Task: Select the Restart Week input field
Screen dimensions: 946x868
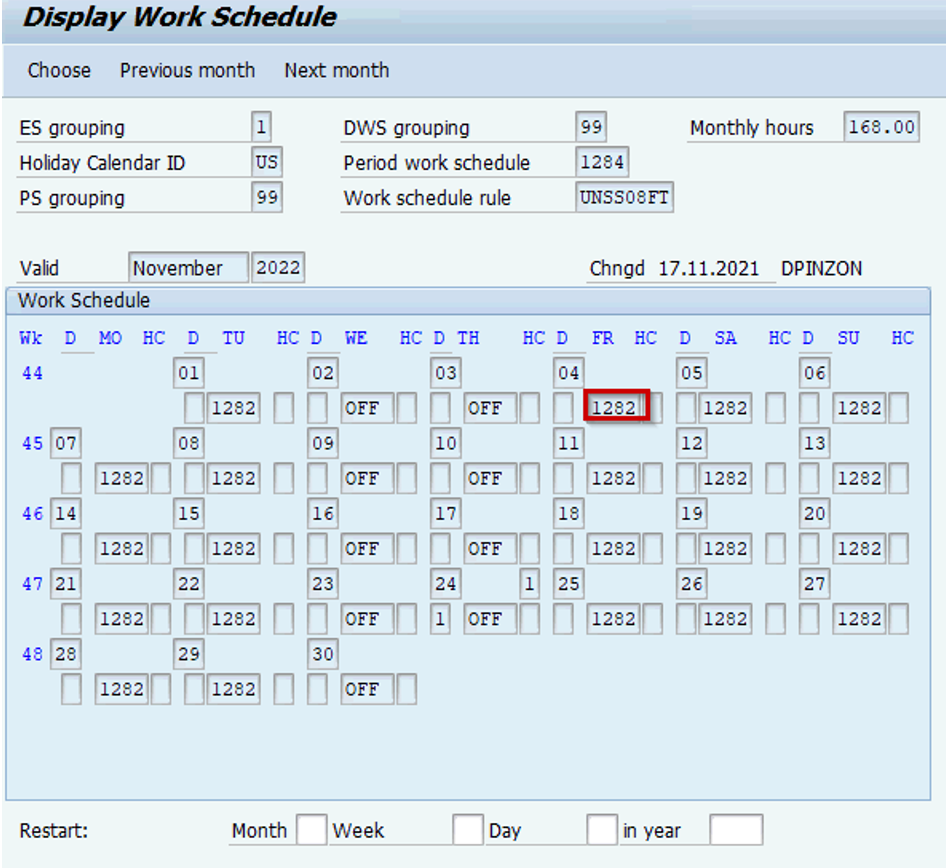Action: pos(468,830)
